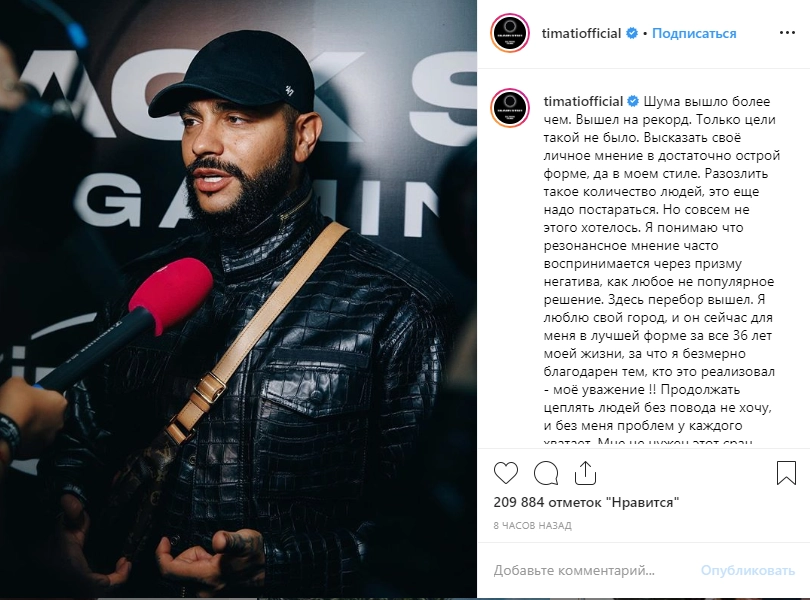Screen dimensions: 810x600
Task: Click the avatar beside the caption text
Action: (510, 108)
